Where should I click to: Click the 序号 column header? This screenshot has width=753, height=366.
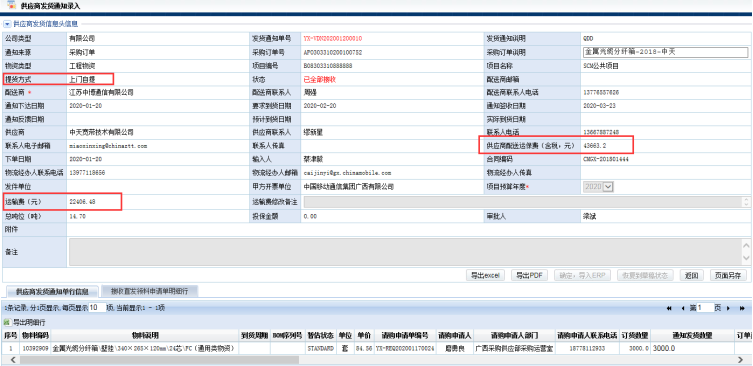(11, 335)
